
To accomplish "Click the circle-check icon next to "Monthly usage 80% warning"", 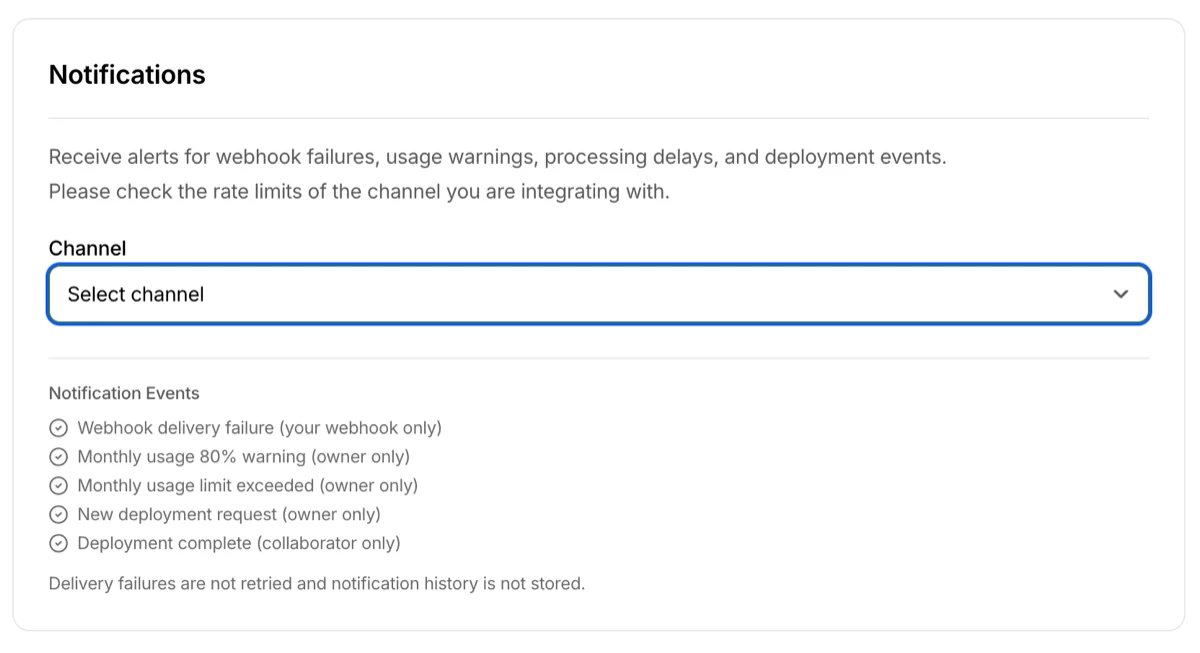I will tap(58, 457).
